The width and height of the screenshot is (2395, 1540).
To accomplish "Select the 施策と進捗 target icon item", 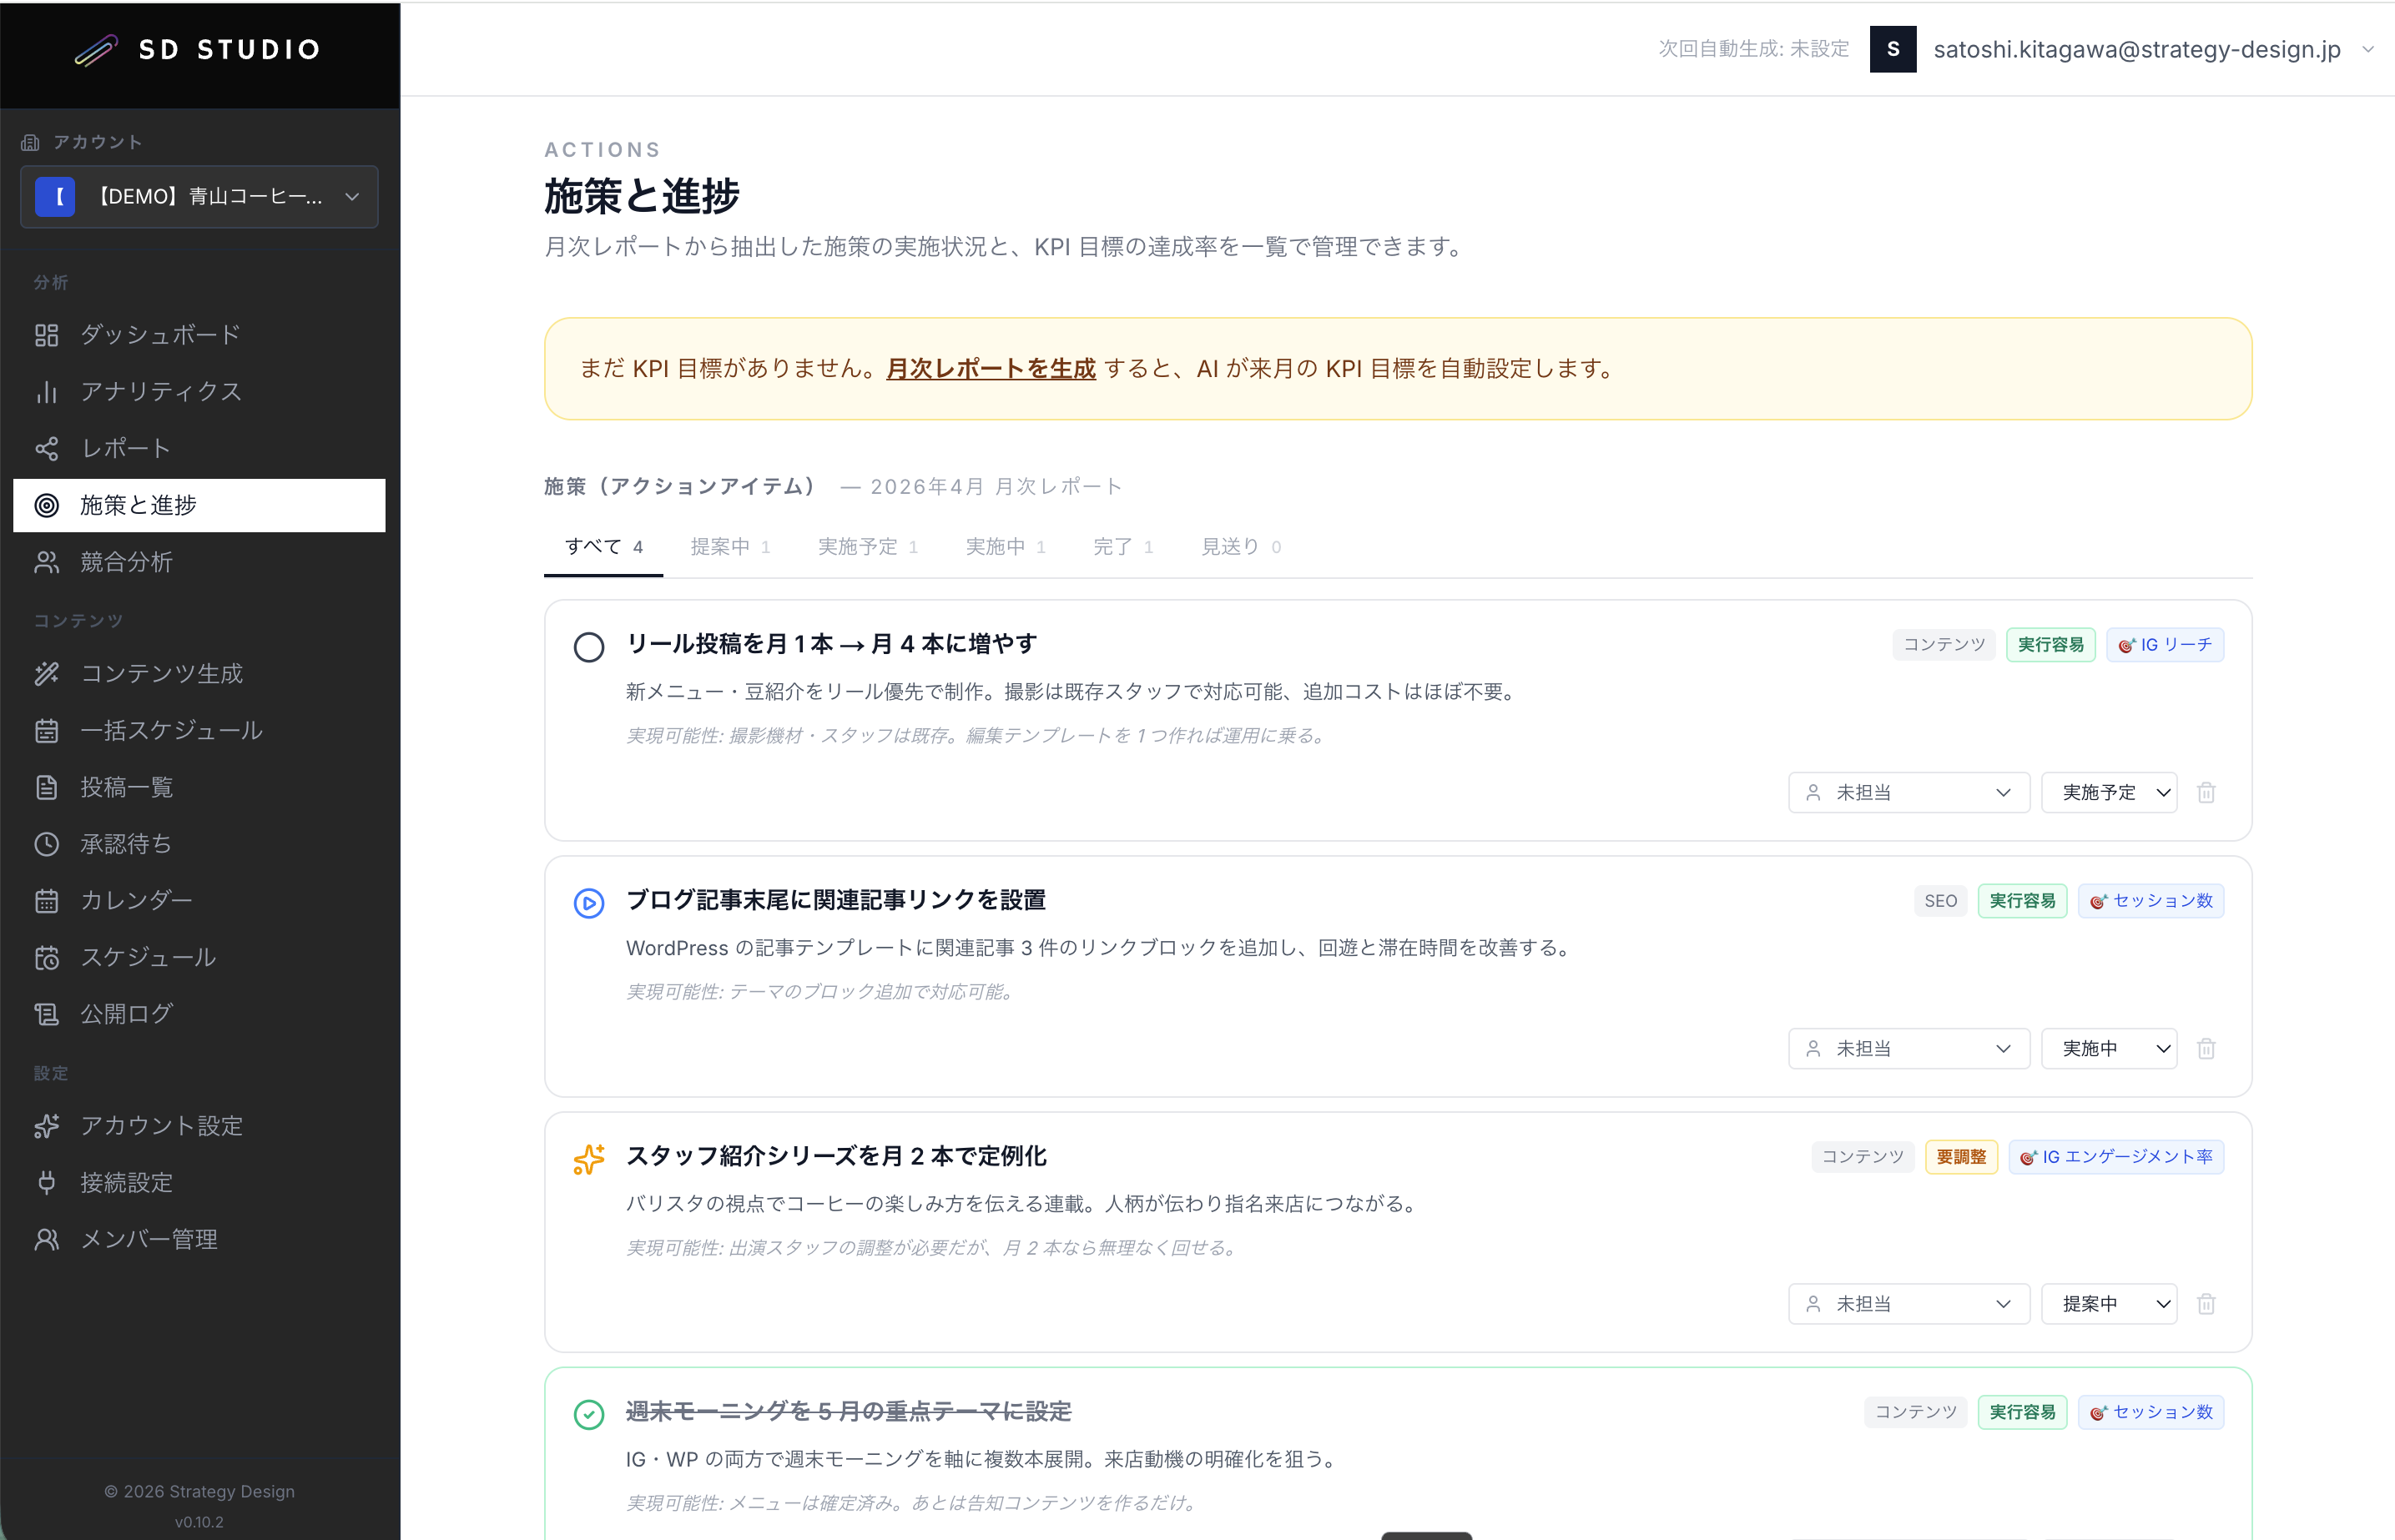I will click(199, 505).
